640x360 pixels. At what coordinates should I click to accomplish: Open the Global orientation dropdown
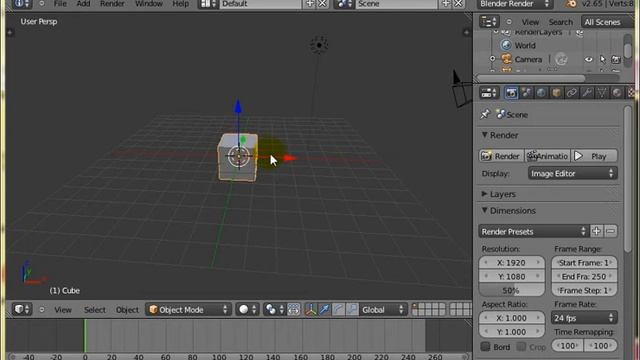click(x=382, y=310)
